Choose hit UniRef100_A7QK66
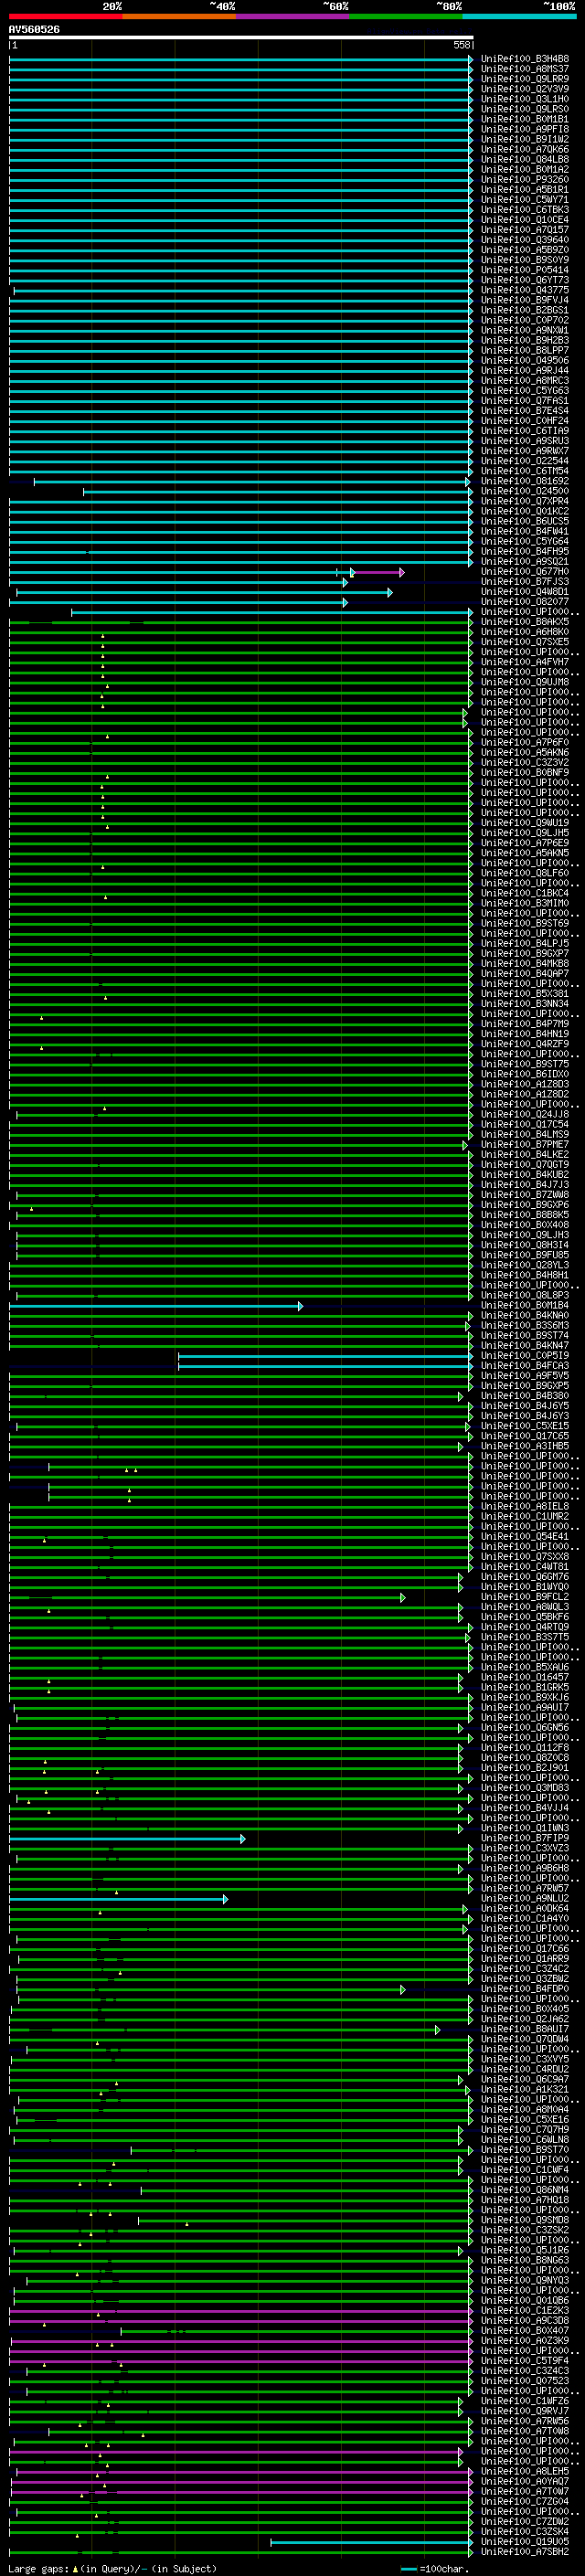The height and width of the screenshot is (2576, 585). tap(524, 149)
